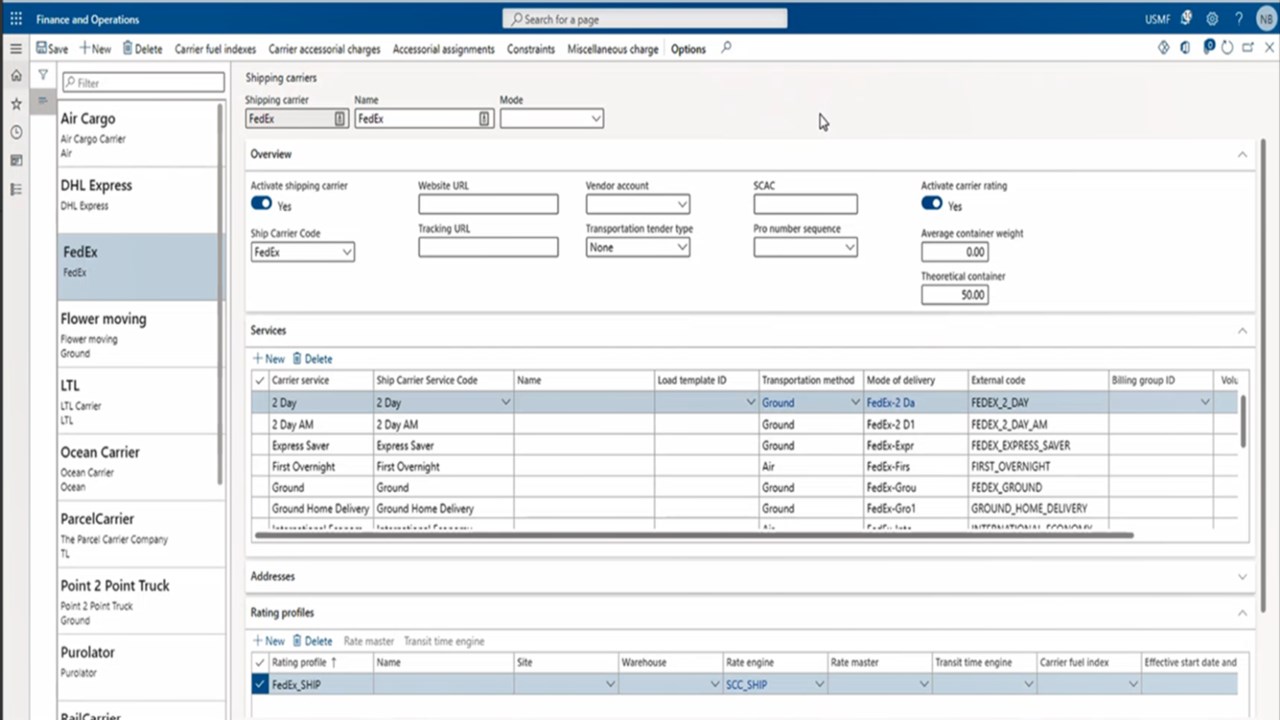Open the Carrier fuel indexes menu

215,49
